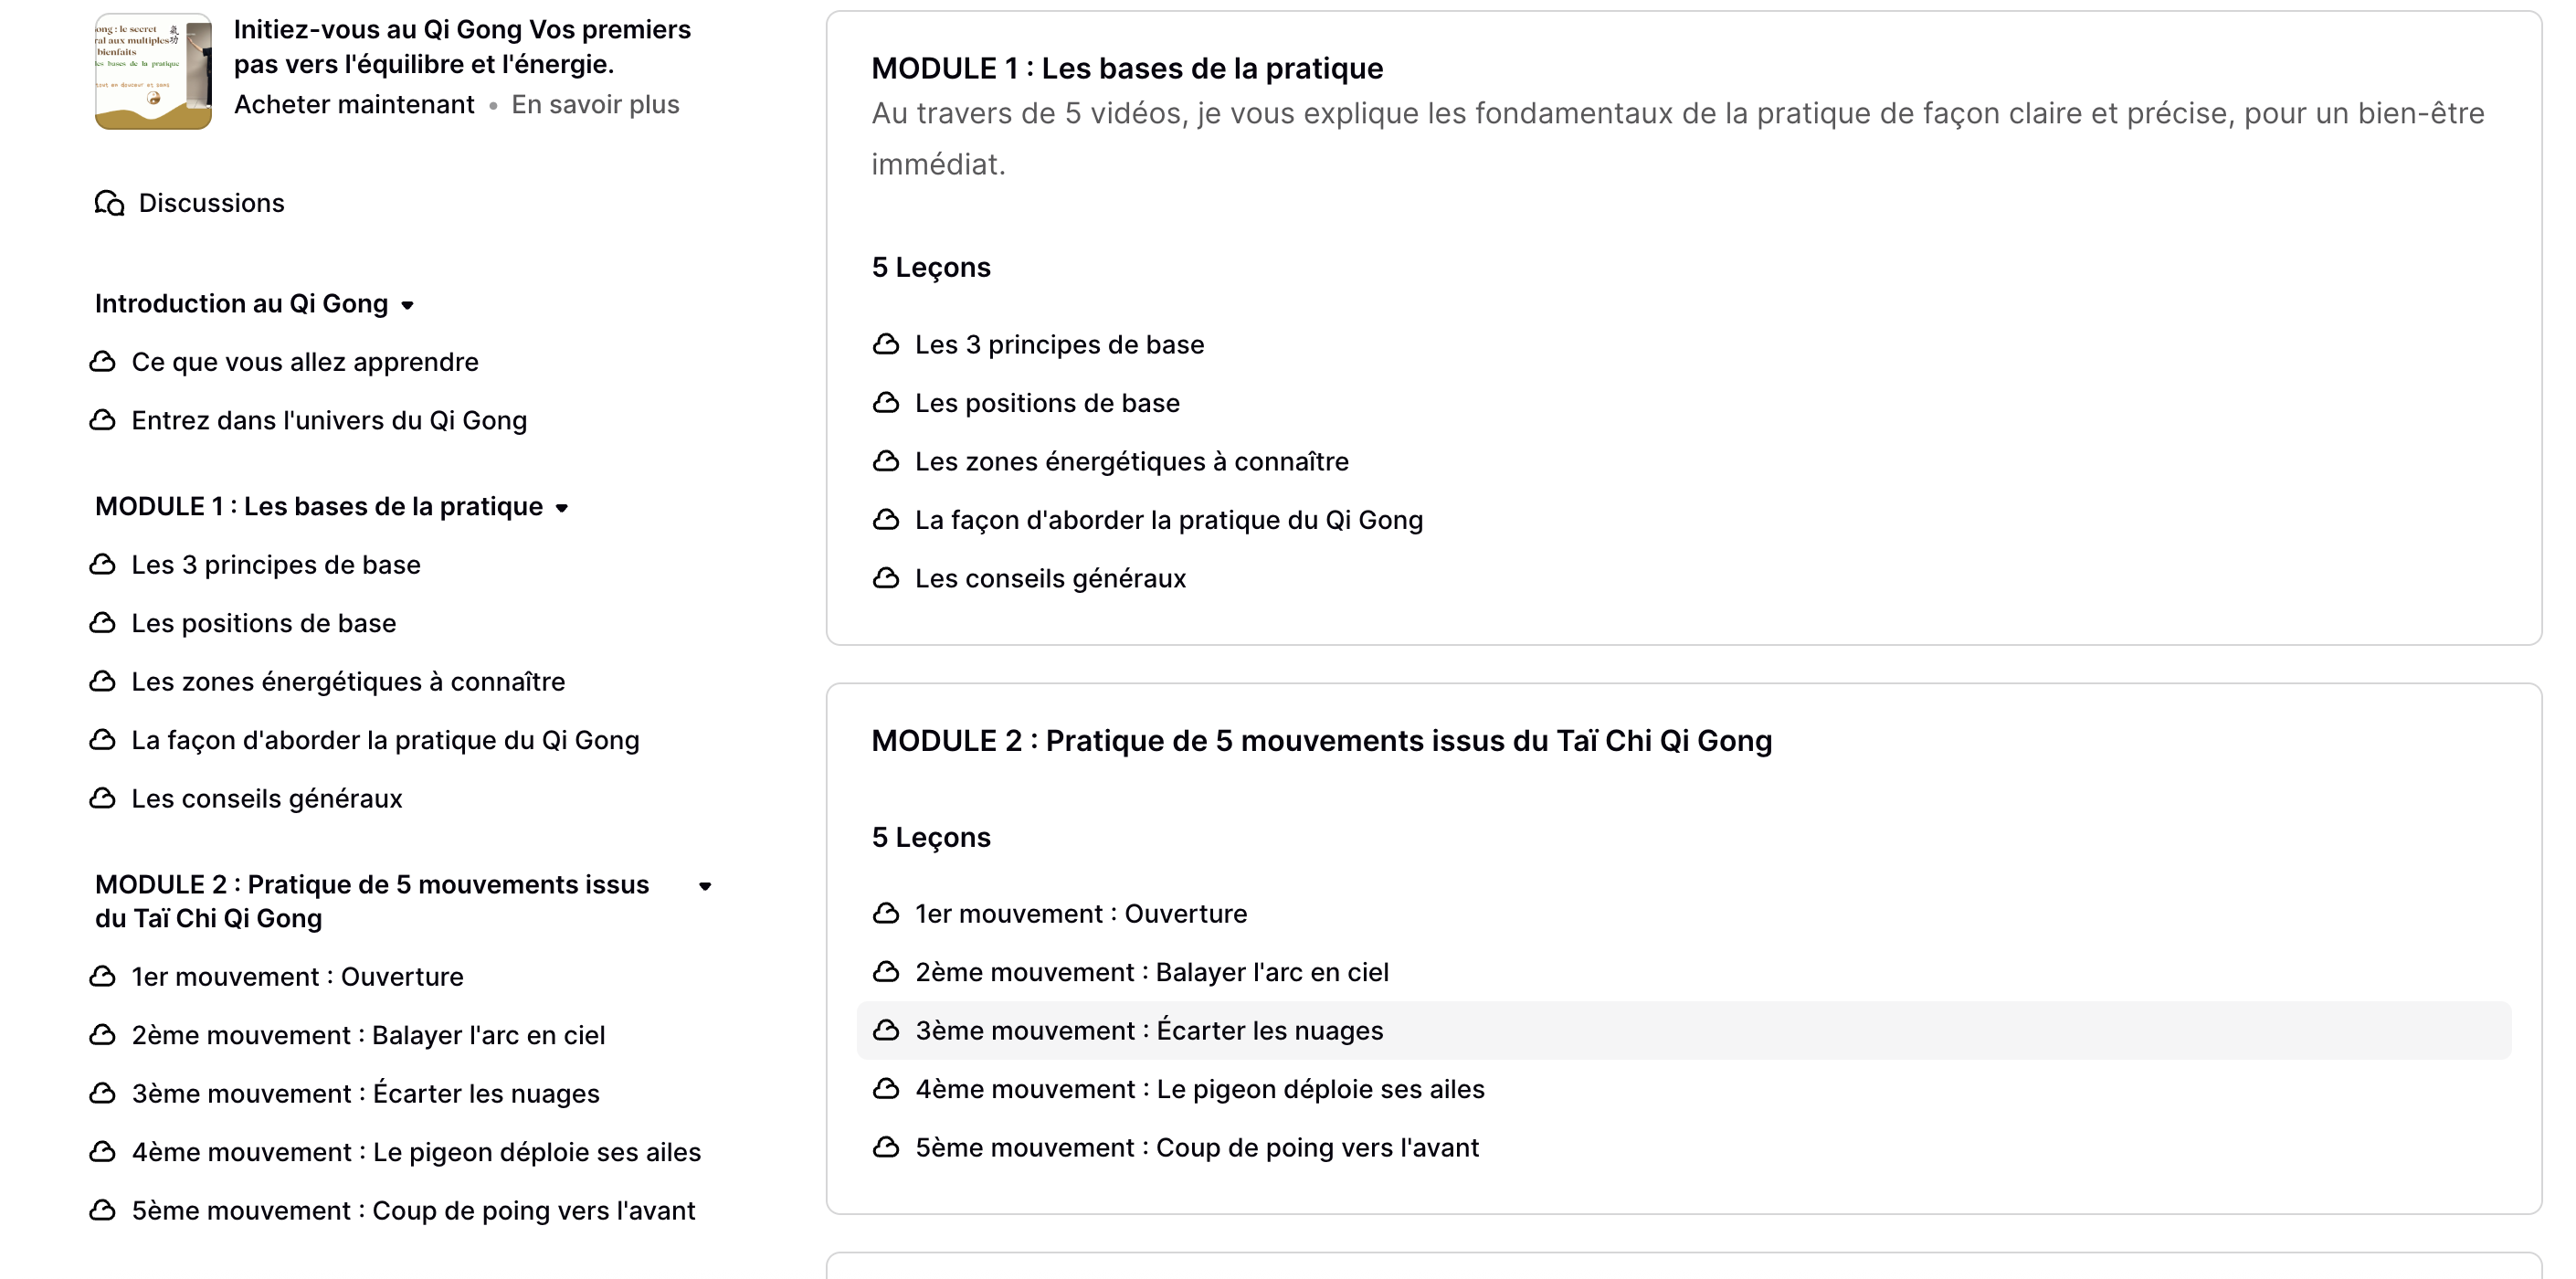Collapse sidebar 'MODULE 2' section arrow
2576x1279 pixels.
[x=705, y=886]
